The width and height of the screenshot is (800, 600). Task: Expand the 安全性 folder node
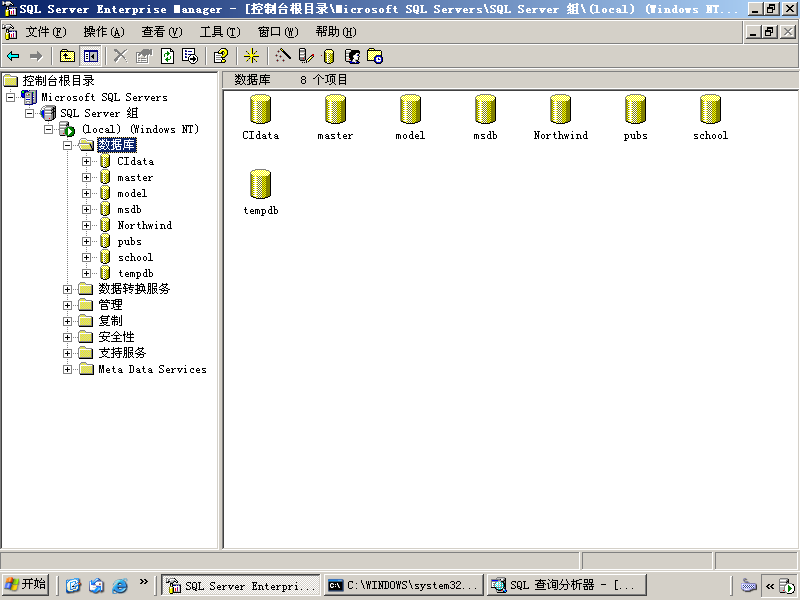click(x=67, y=337)
